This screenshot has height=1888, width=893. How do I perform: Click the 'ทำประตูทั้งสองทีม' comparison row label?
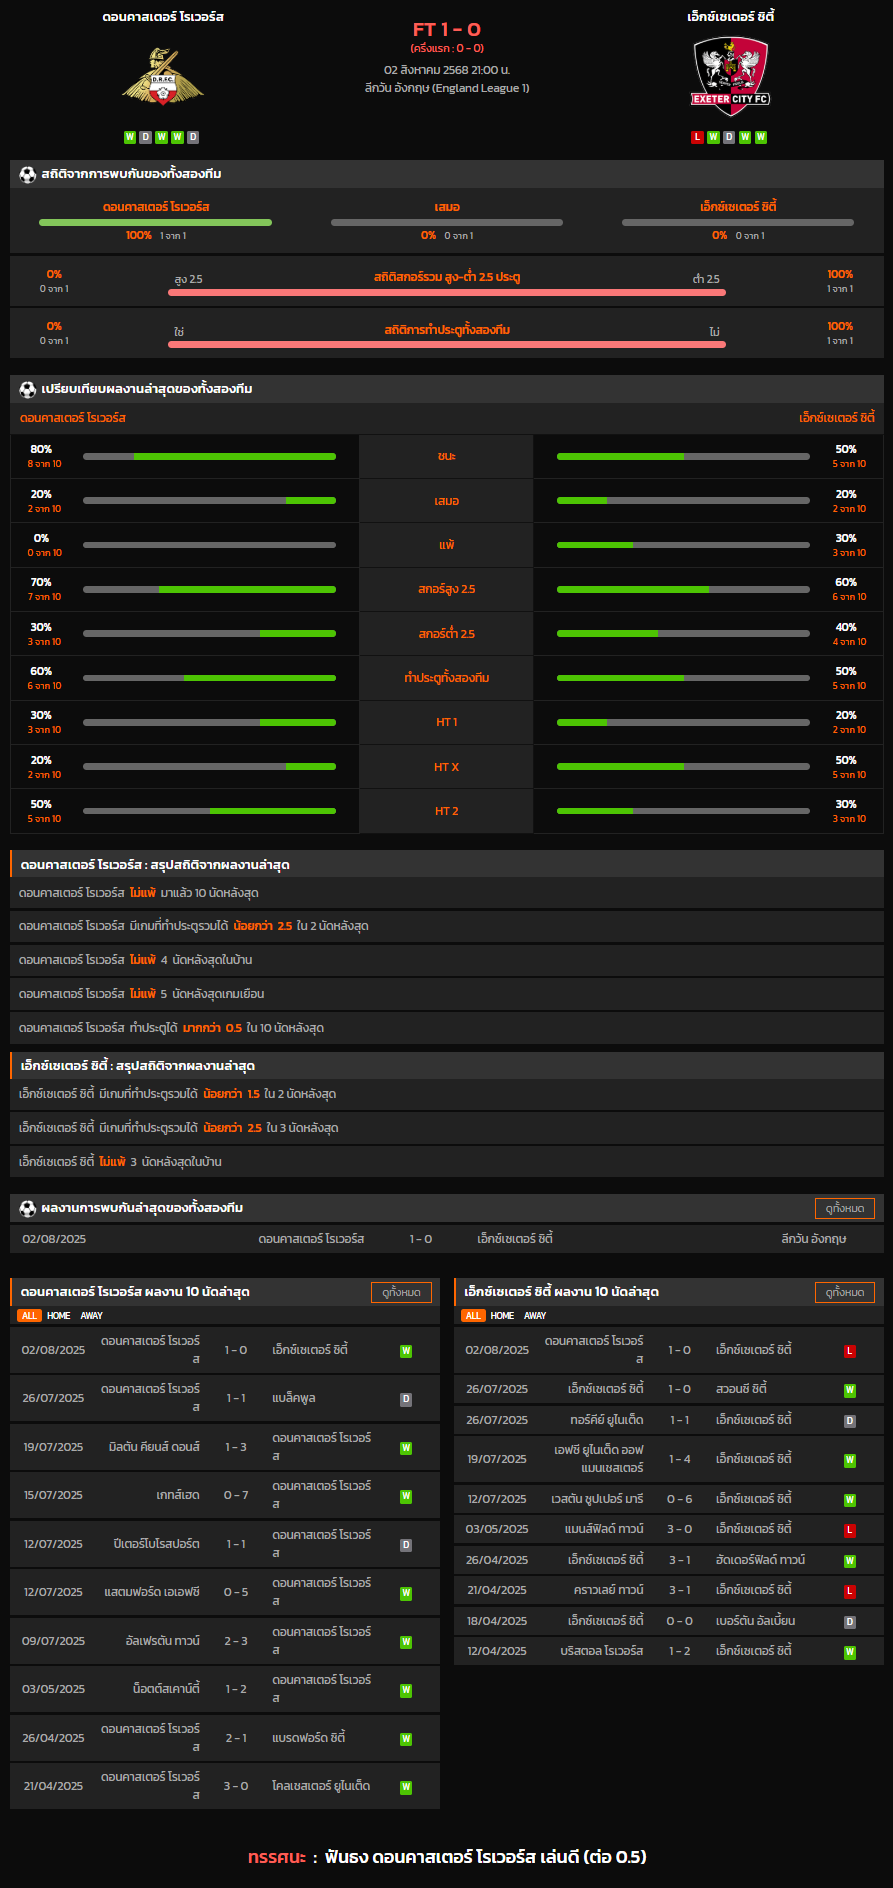(x=447, y=678)
